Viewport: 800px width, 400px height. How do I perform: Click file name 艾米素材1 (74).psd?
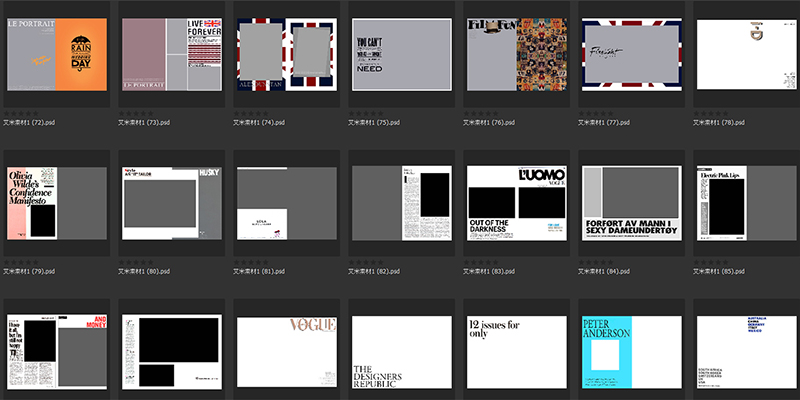click(x=259, y=122)
